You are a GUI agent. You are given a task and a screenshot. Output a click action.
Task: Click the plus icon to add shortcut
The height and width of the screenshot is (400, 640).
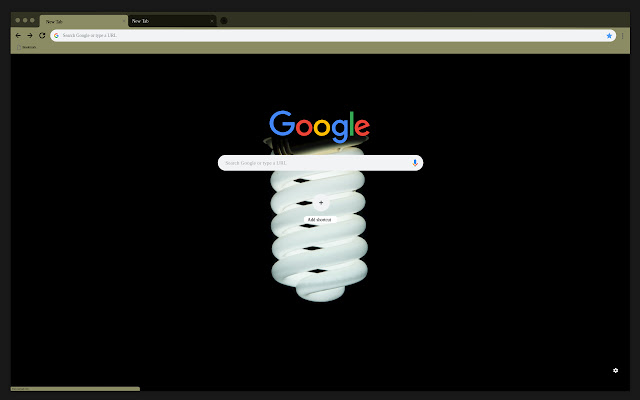[x=321, y=203]
